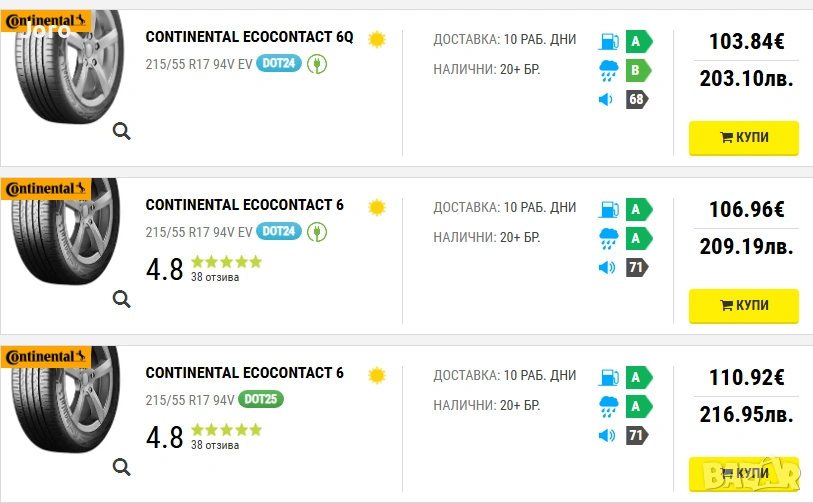Viewport: 813px width, 503px height.
Task: Click noise speaker icon in first listing
Action: tap(605, 99)
